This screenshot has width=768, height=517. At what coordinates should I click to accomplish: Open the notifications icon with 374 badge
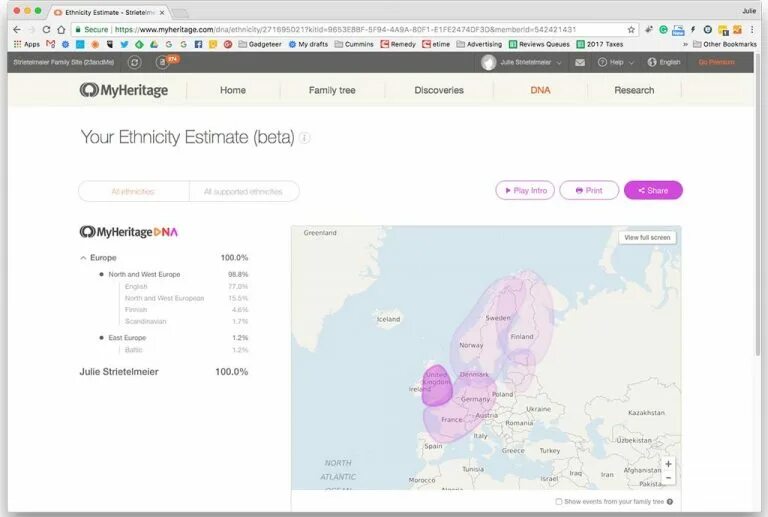click(x=165, y=62)
